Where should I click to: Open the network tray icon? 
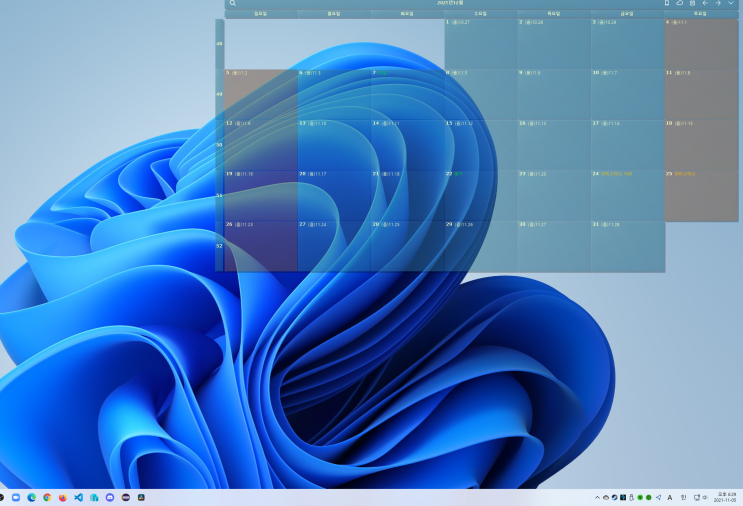coord(697,497)
